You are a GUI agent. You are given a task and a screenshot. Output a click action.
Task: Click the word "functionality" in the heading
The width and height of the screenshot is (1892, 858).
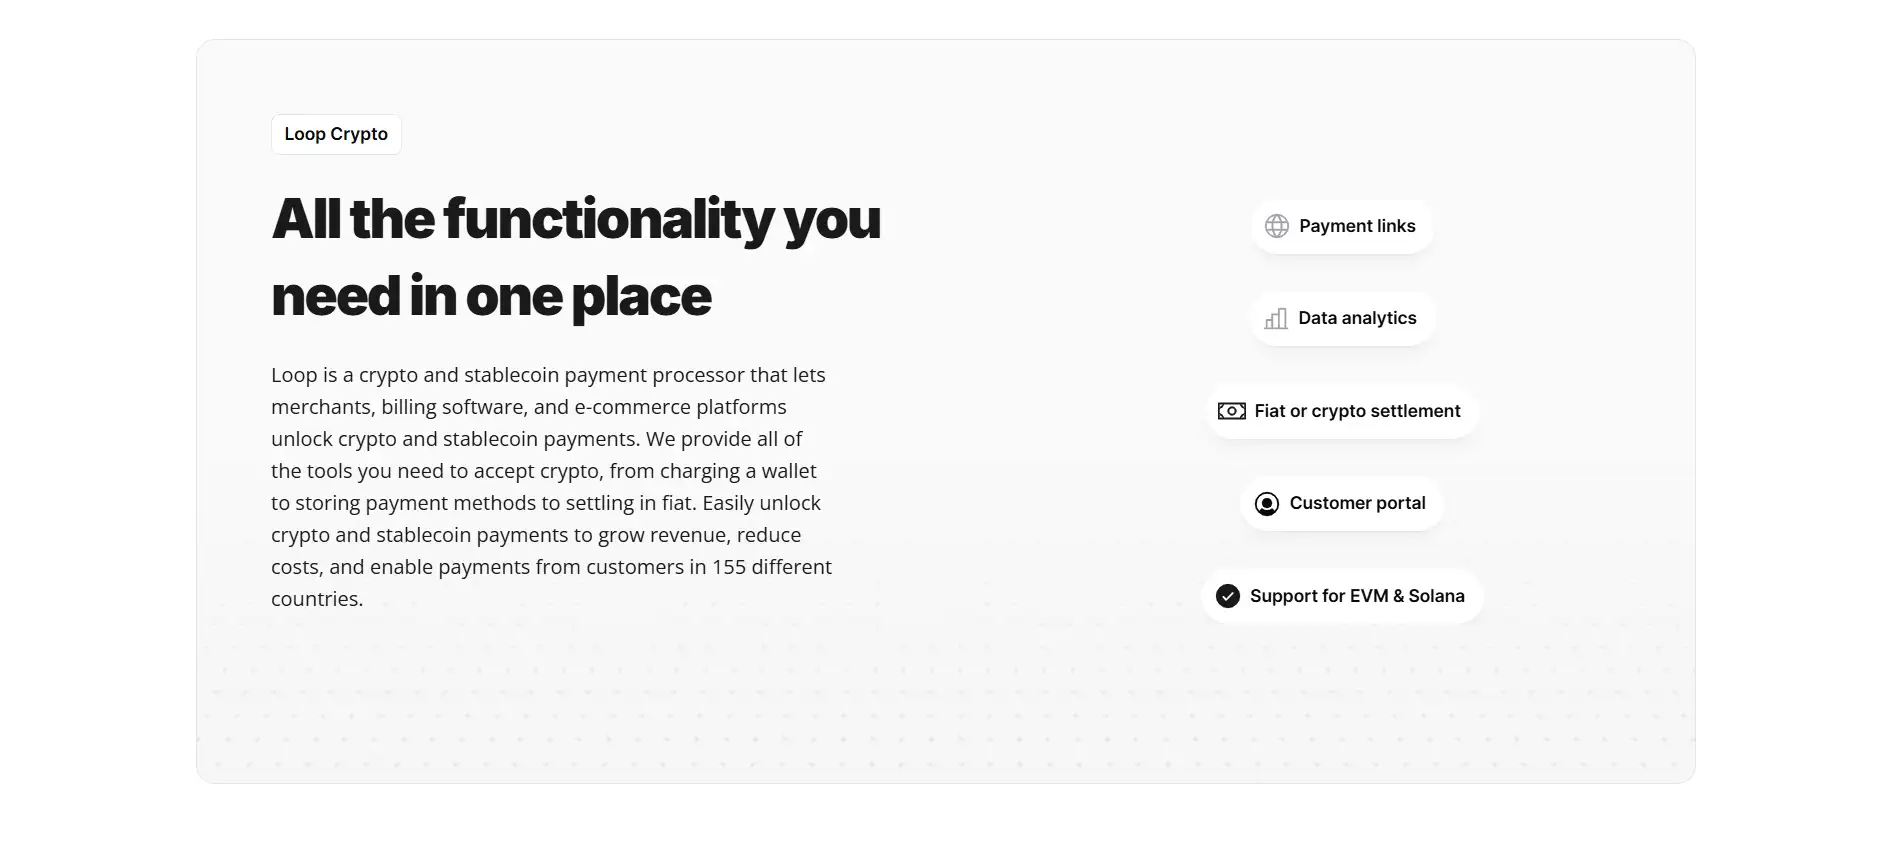click(608, 219)
